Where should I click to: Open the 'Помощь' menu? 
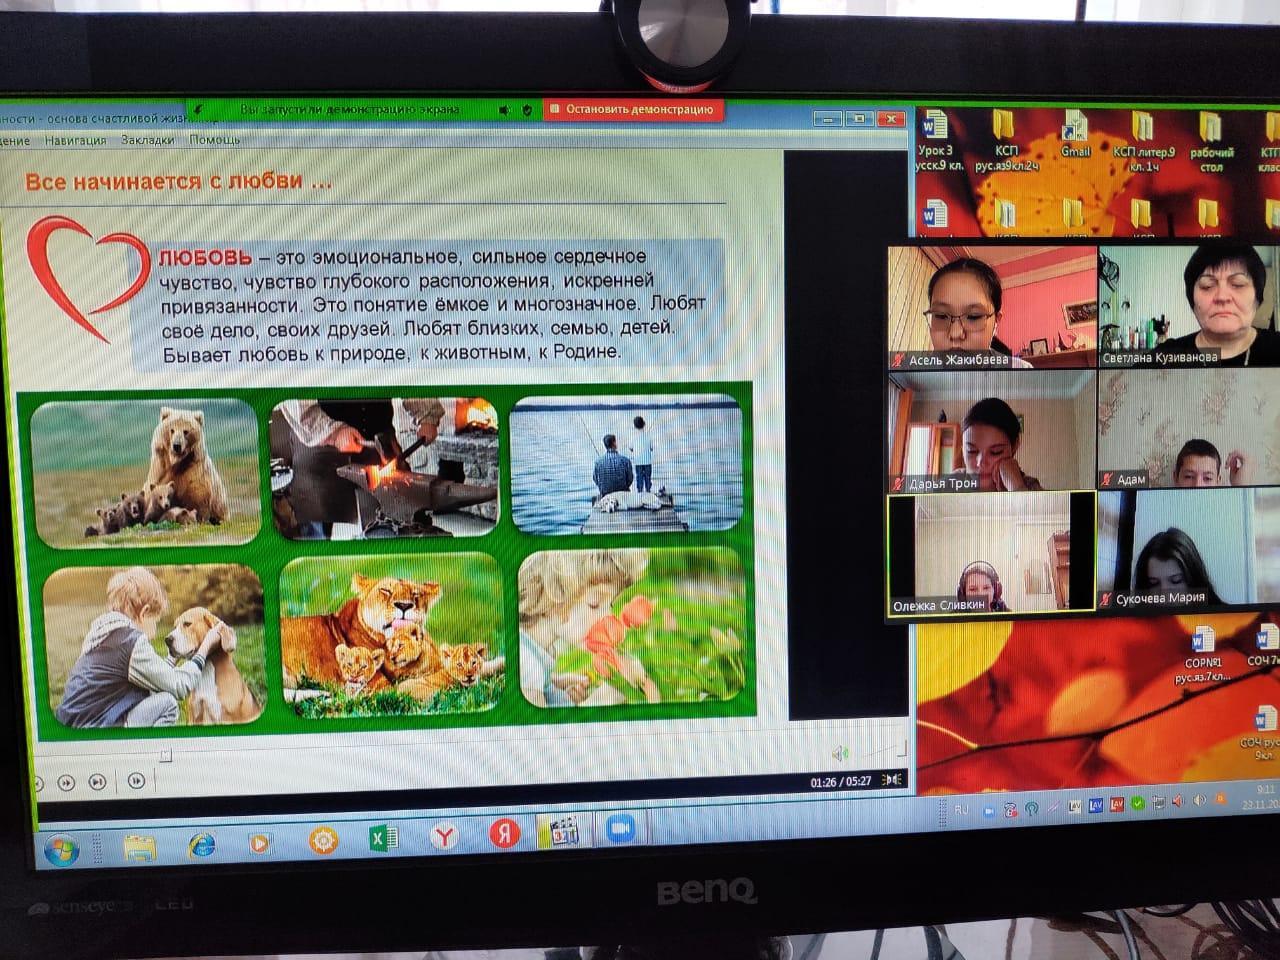[x=215, y=140]
